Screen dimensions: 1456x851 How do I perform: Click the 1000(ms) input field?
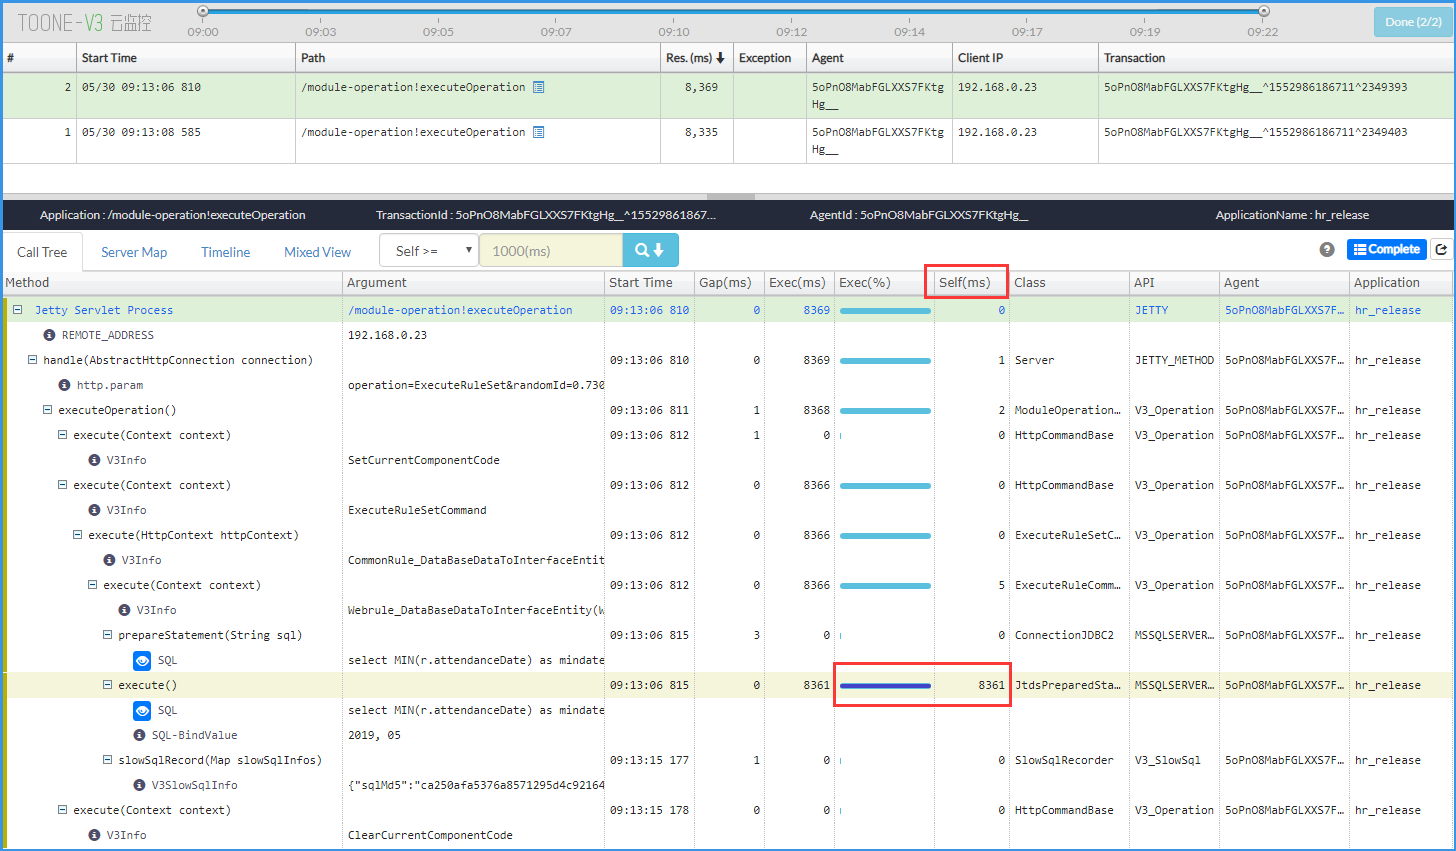coord(551,250)
